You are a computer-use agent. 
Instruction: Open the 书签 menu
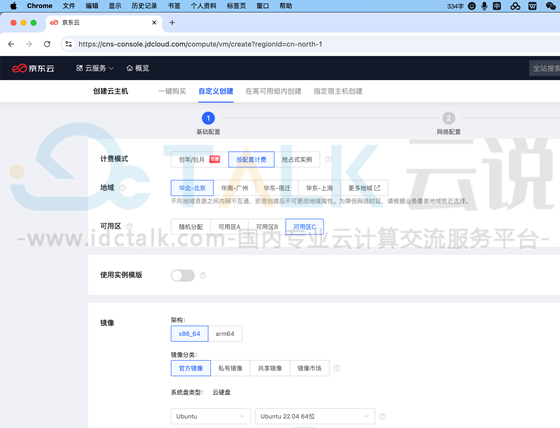174,6
